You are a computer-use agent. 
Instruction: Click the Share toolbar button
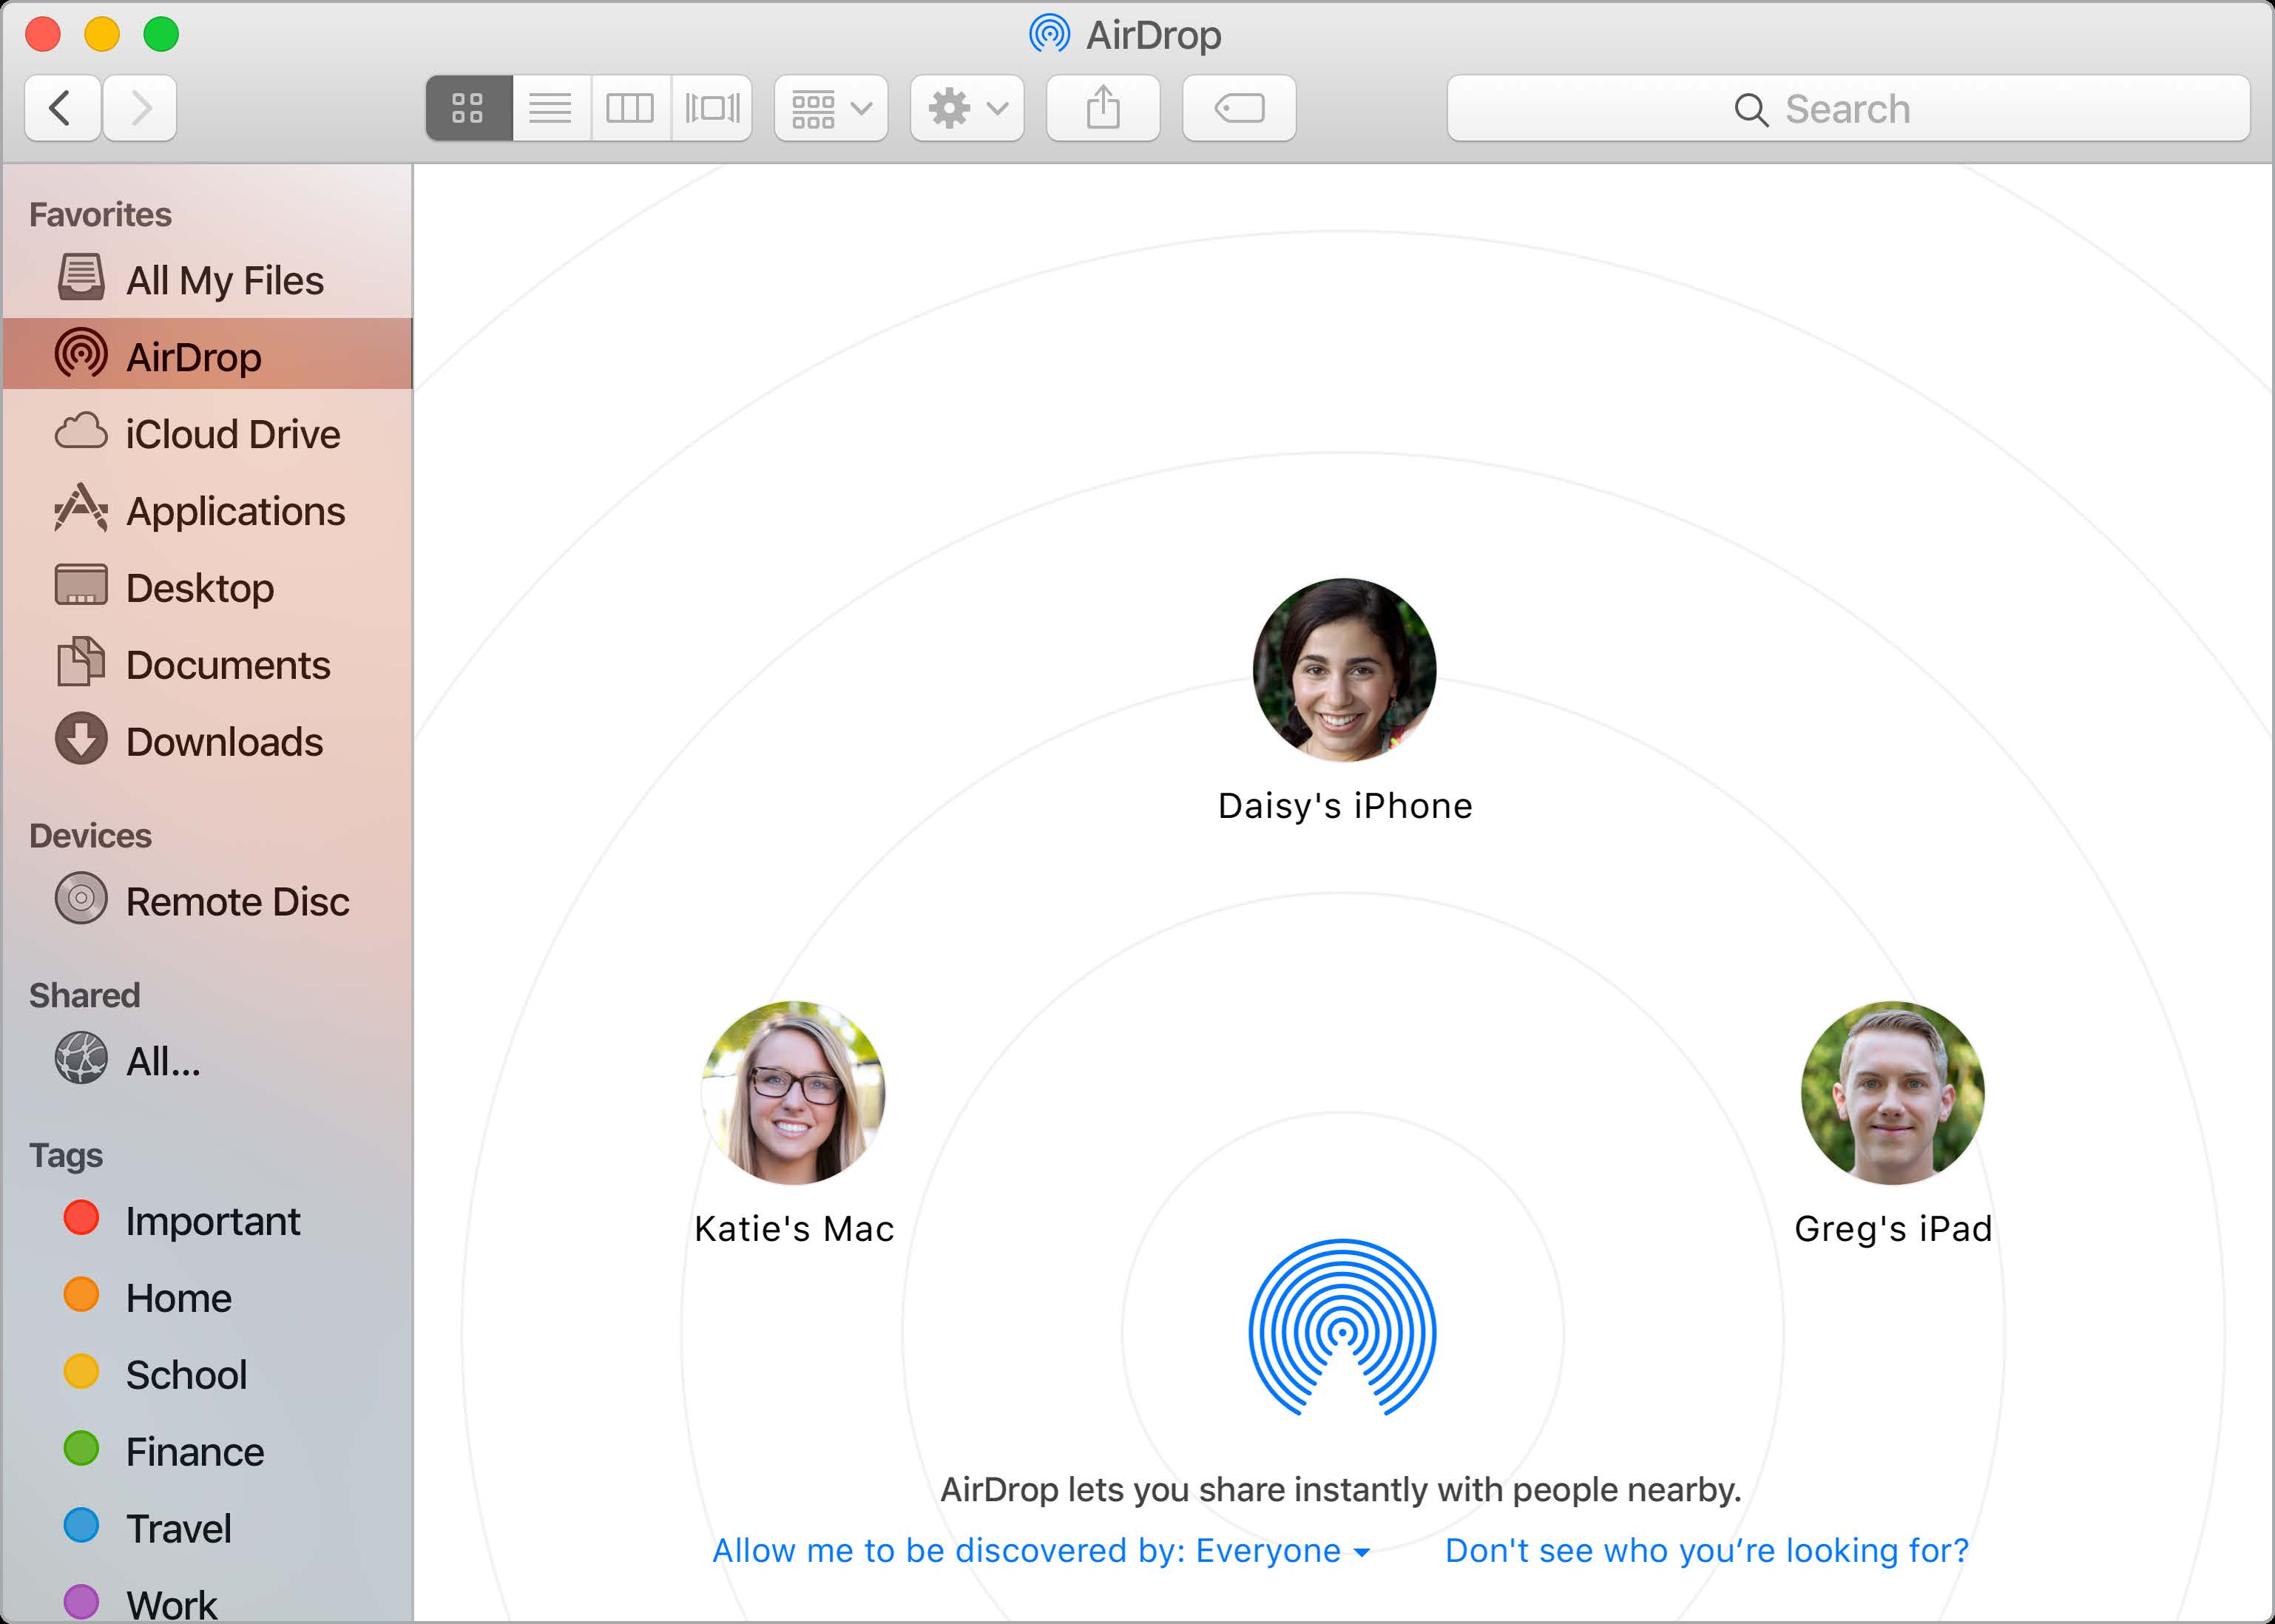(1103, 108)
